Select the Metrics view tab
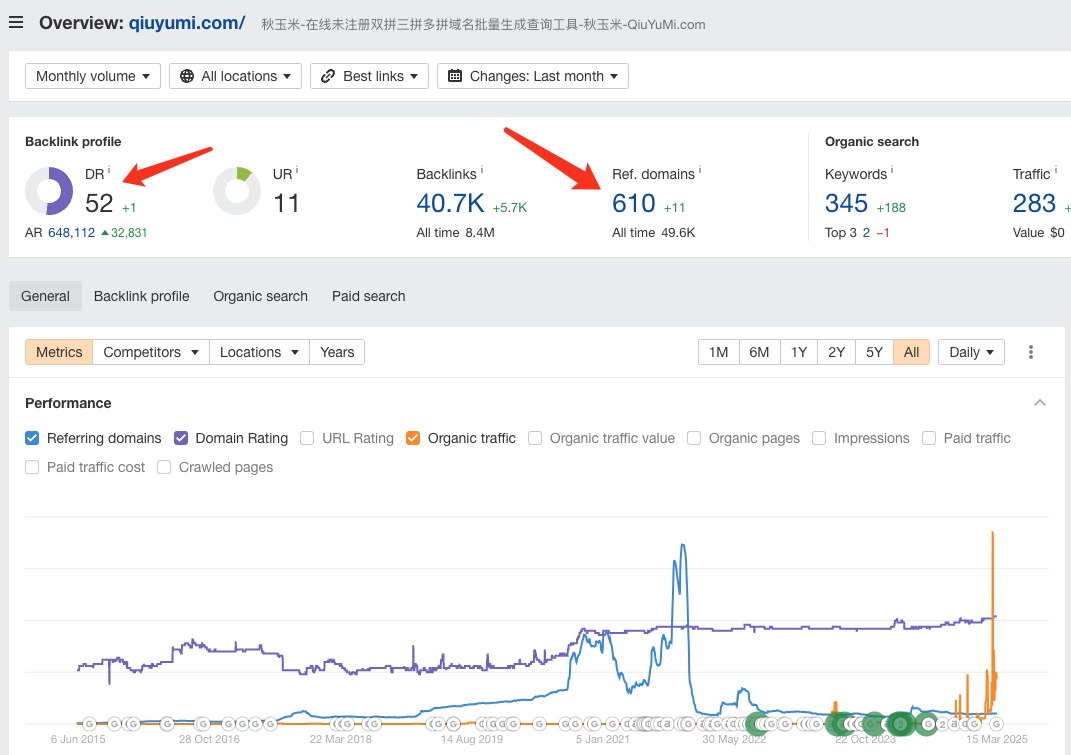This screenshot has width=1071, height=755. tap(59, 352)
